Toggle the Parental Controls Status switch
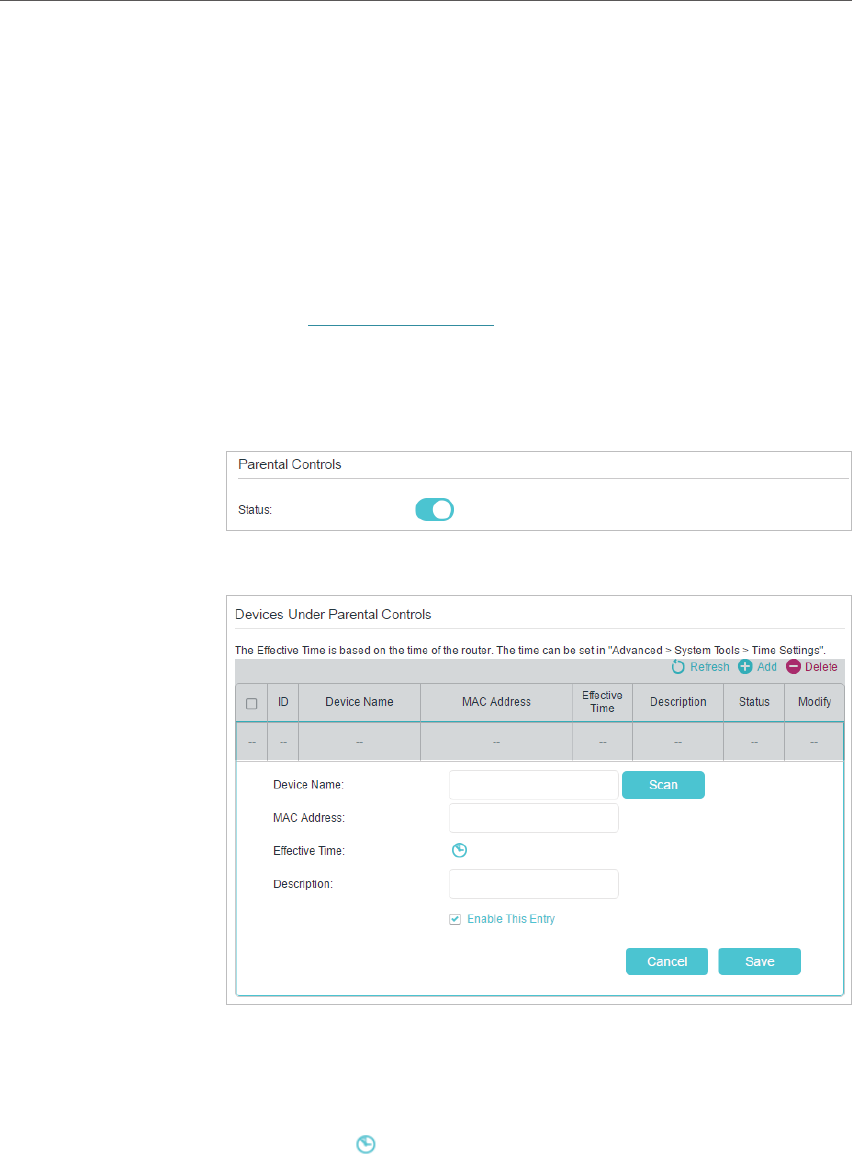The width and height of the screenshot is (852, 1155). tap(434, 510)
